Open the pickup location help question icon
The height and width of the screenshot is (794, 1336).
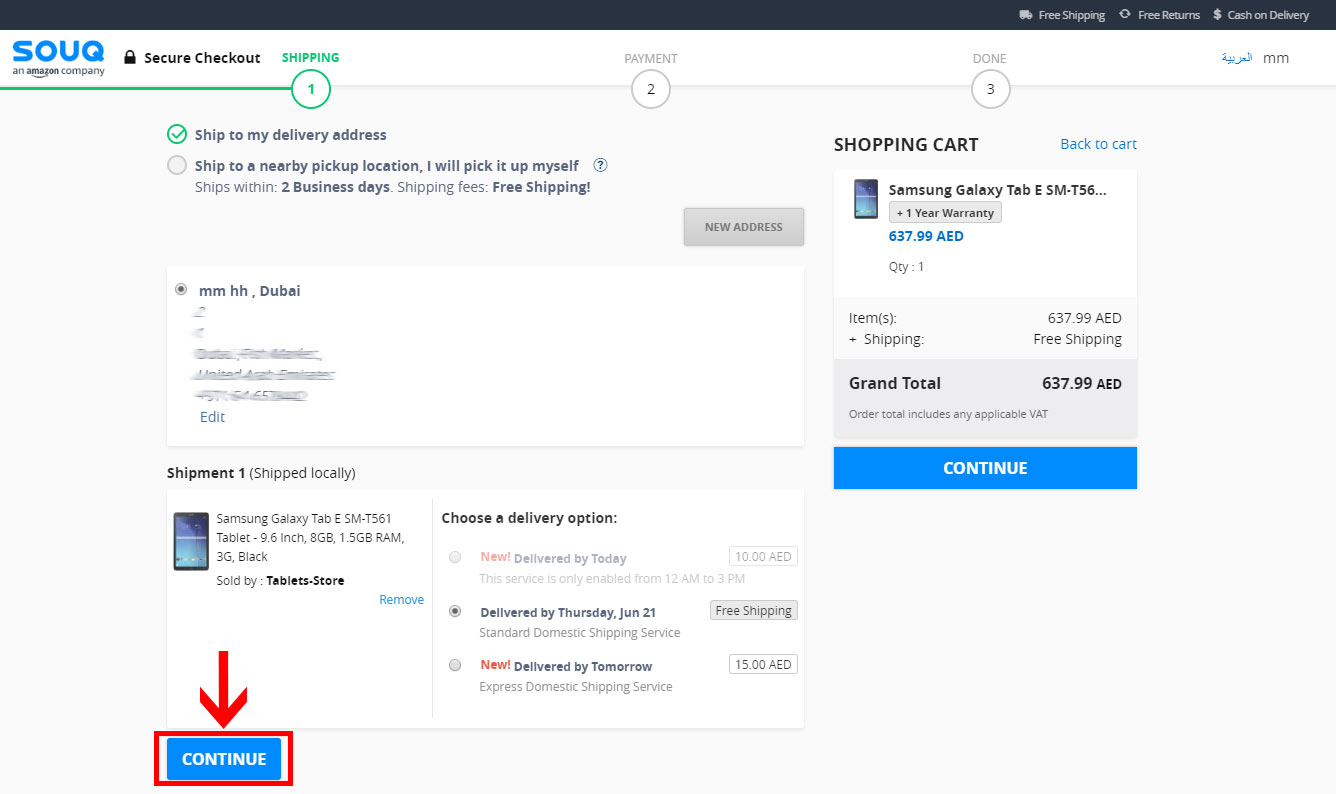(600, 166)
